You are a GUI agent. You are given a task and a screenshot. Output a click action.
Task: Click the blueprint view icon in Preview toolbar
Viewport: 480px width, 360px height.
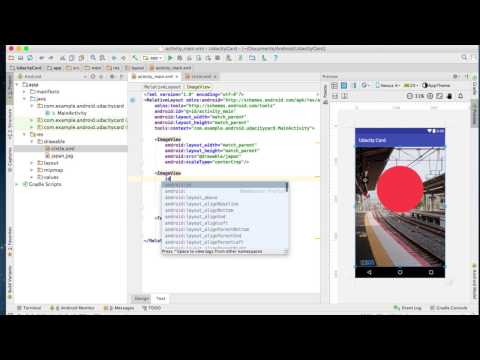point(344,86)
